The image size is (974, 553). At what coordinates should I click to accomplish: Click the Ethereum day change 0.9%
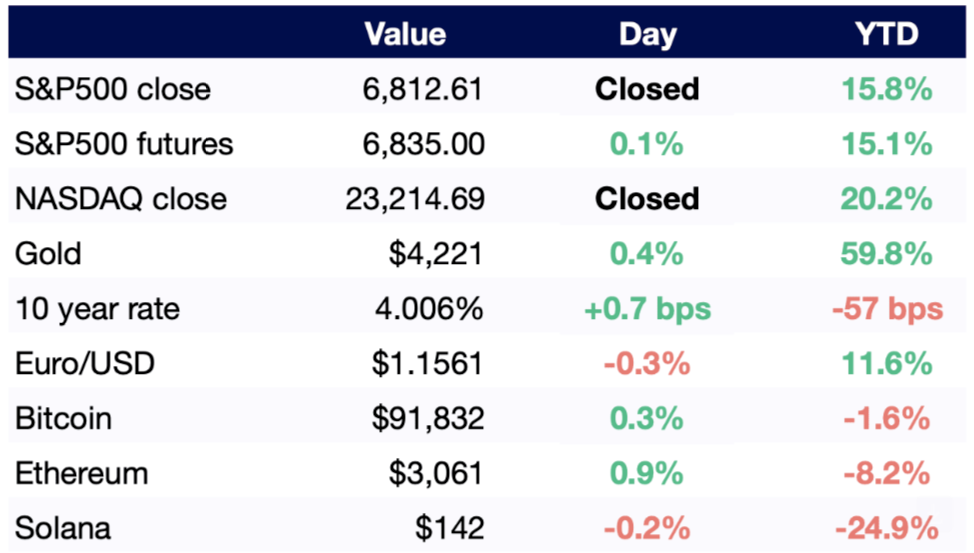pos(647,472)
